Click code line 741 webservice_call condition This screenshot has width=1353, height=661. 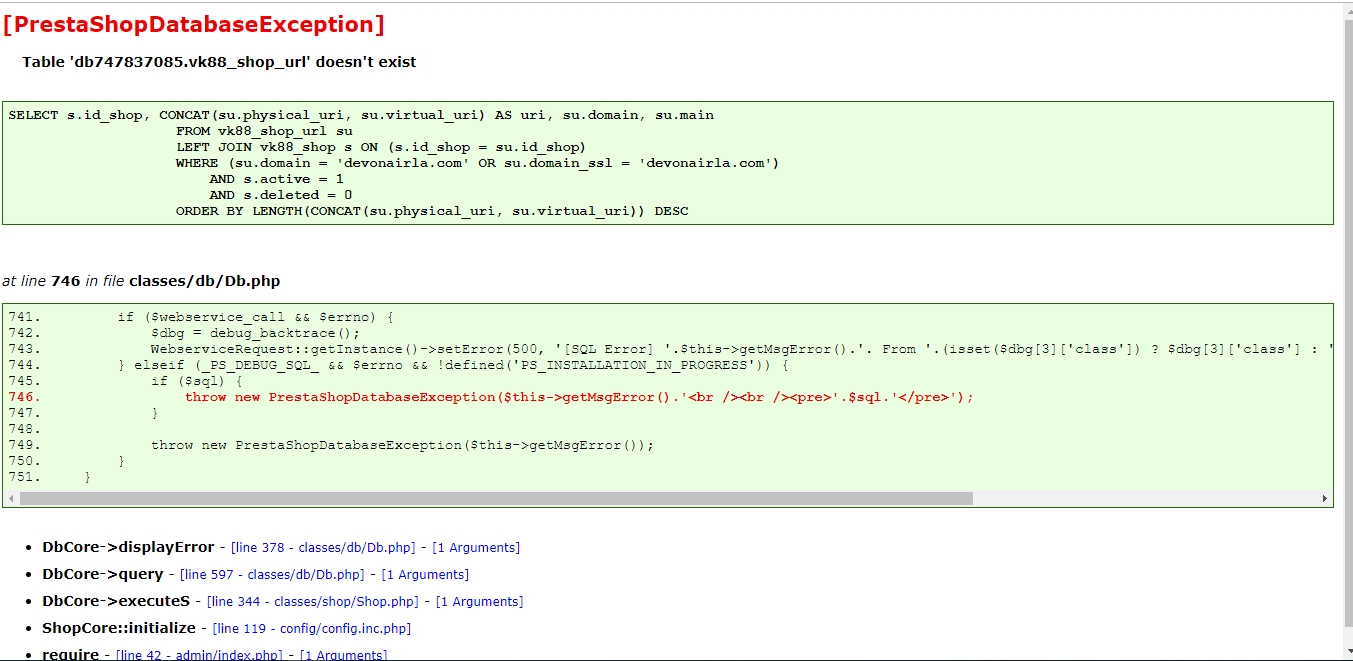[x=255, y=317]
